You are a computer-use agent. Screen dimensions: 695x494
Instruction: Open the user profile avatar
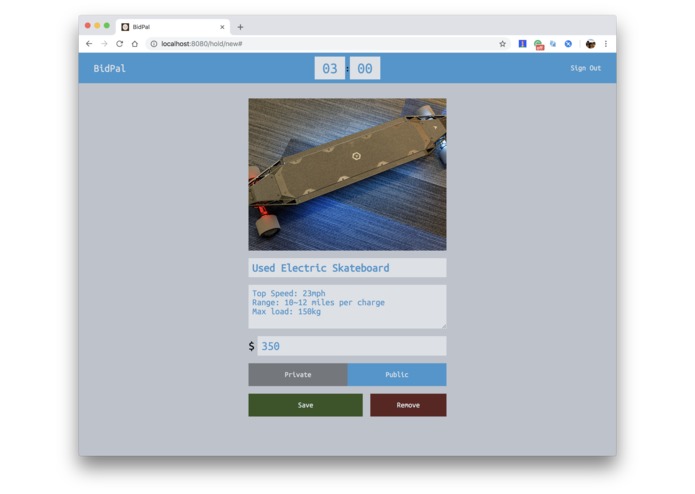coord(590,44)
